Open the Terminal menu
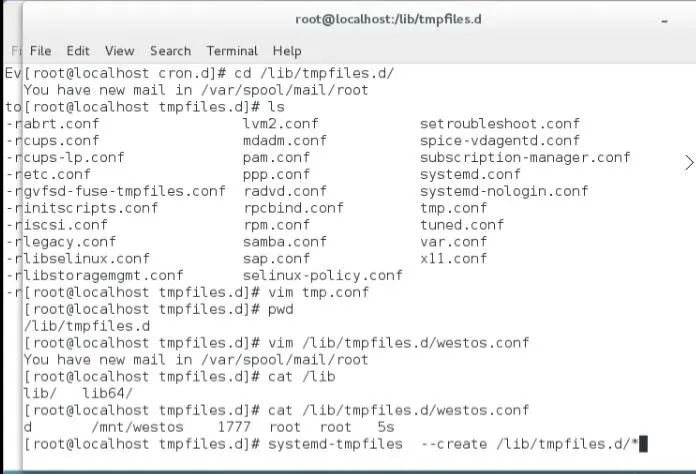Screen dimensions: 696x474 click(x=232, y=51)
